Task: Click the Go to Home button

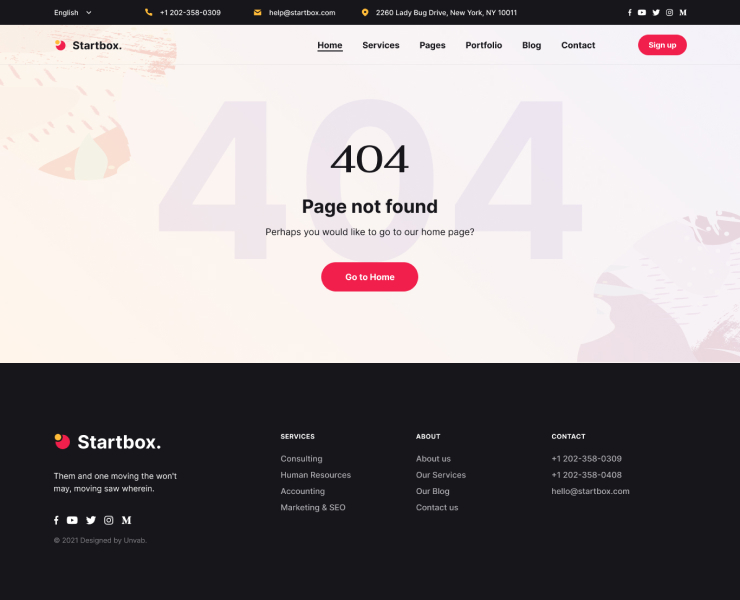Action: coord(370,277)
